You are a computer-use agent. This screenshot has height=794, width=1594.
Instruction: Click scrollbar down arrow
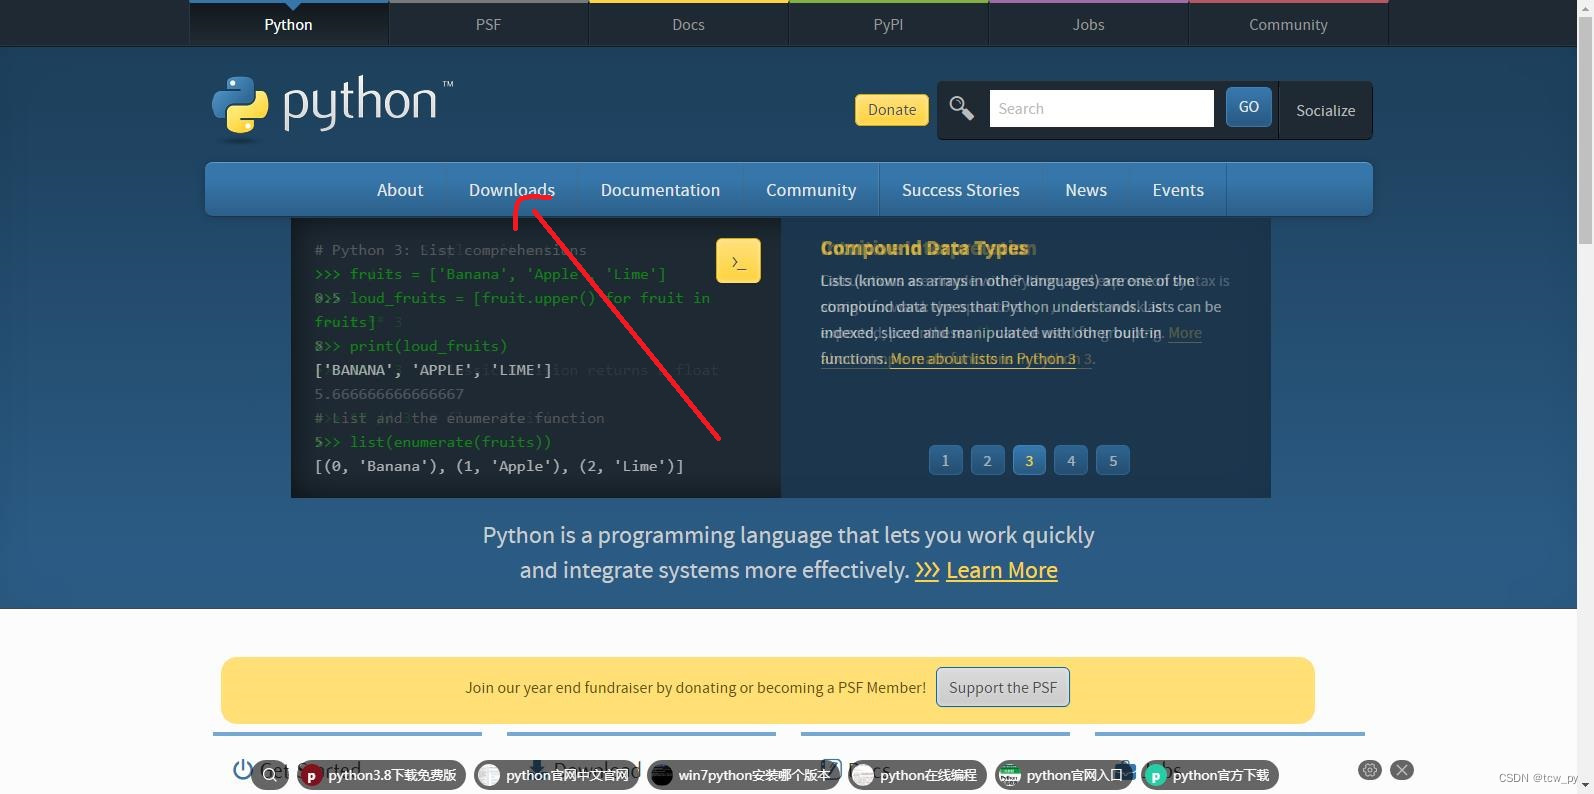pos(1585,786)
